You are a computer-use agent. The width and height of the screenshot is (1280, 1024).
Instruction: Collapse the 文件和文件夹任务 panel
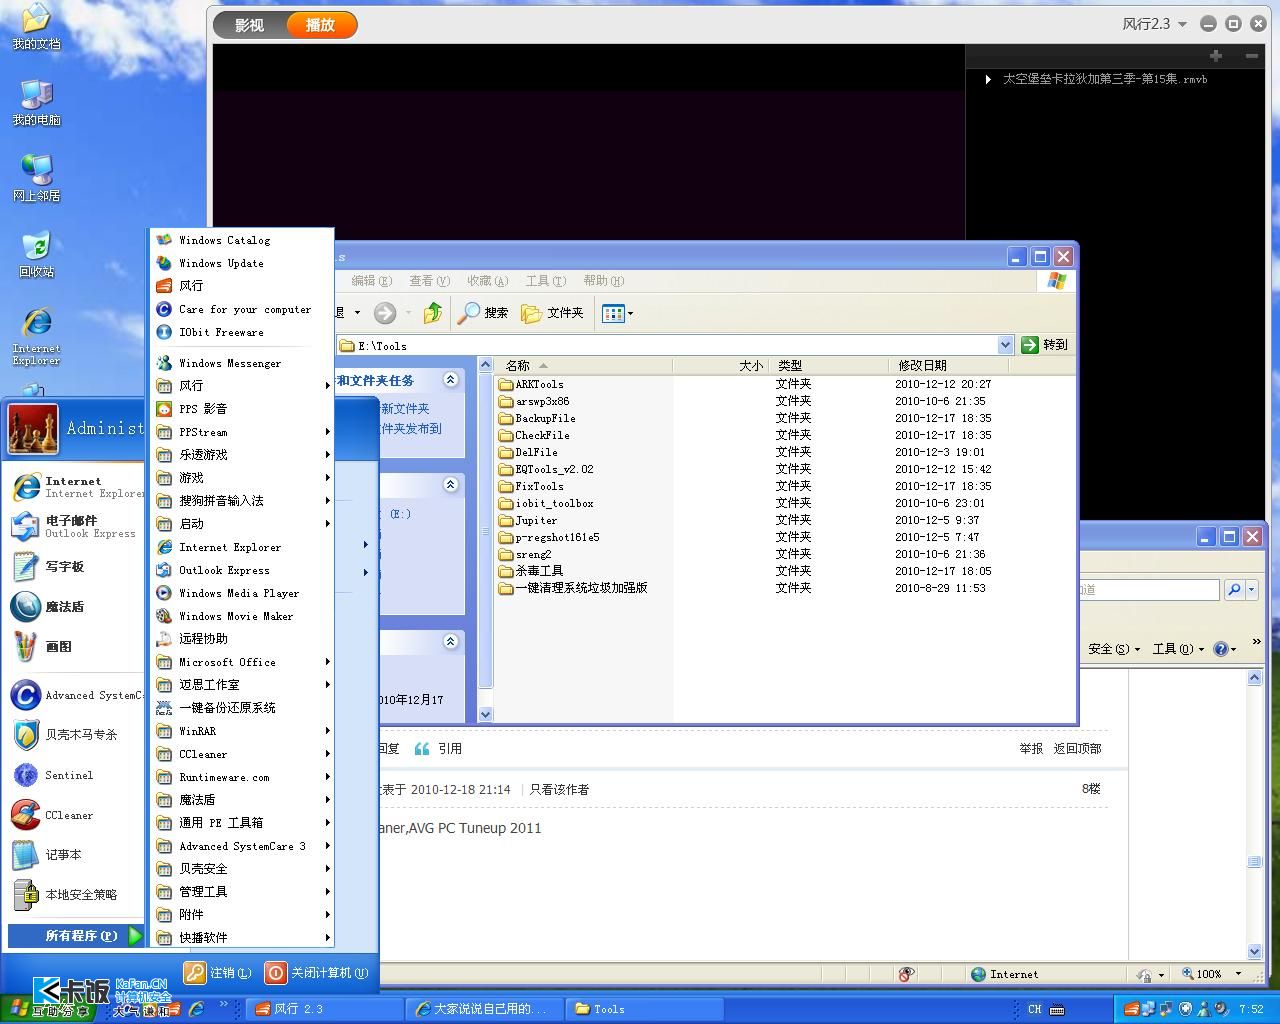pos(451,380)
